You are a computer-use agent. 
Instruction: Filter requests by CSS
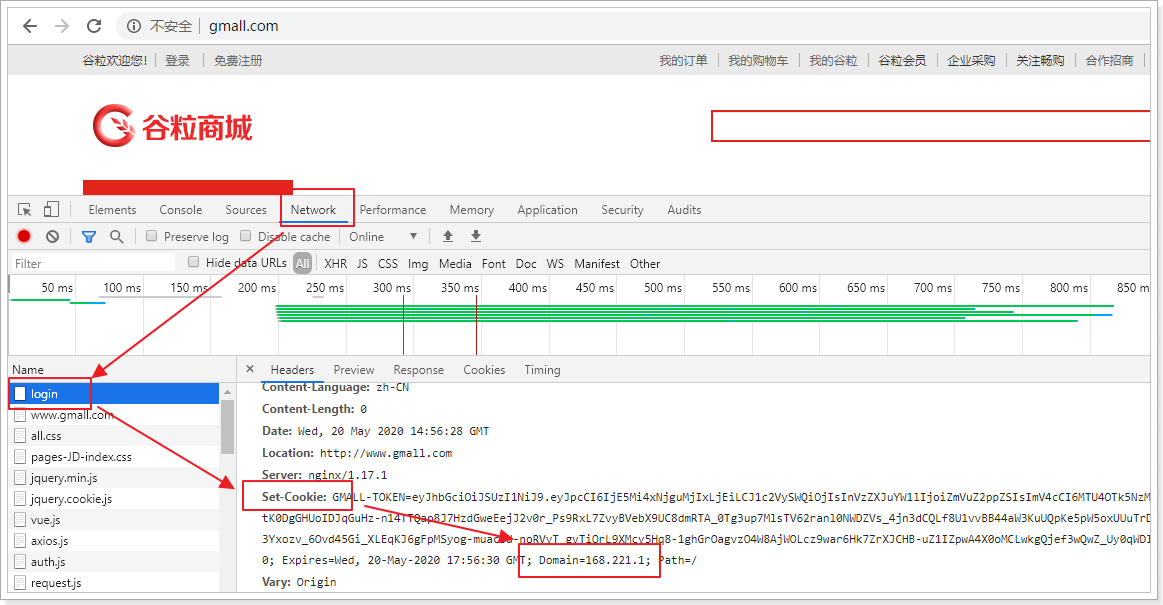(x=388, y=264)
